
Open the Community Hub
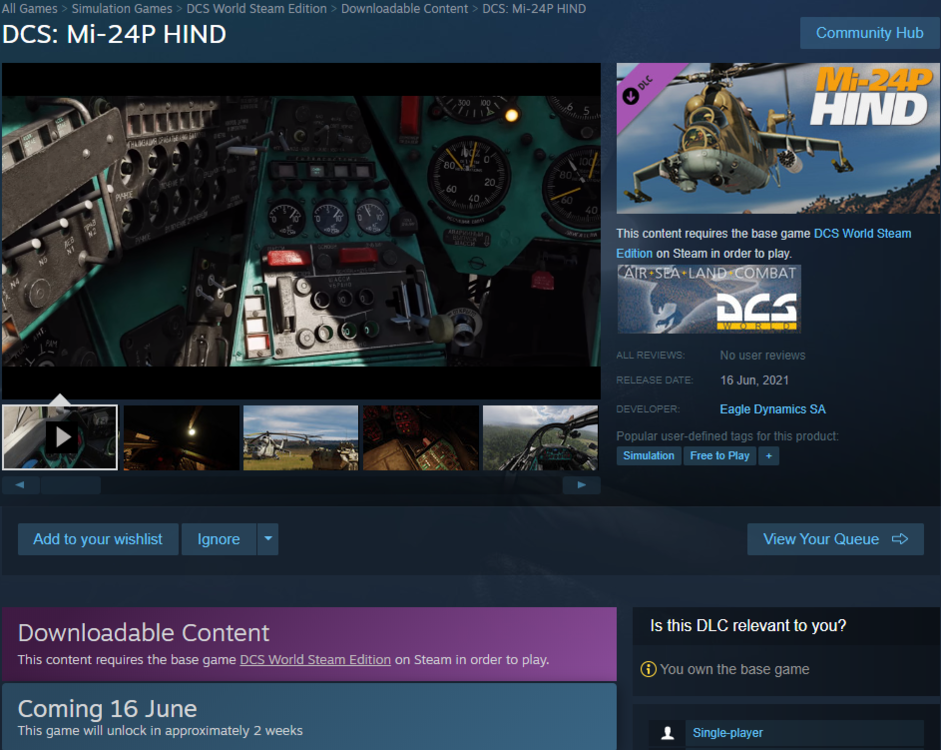pos(870,33)
